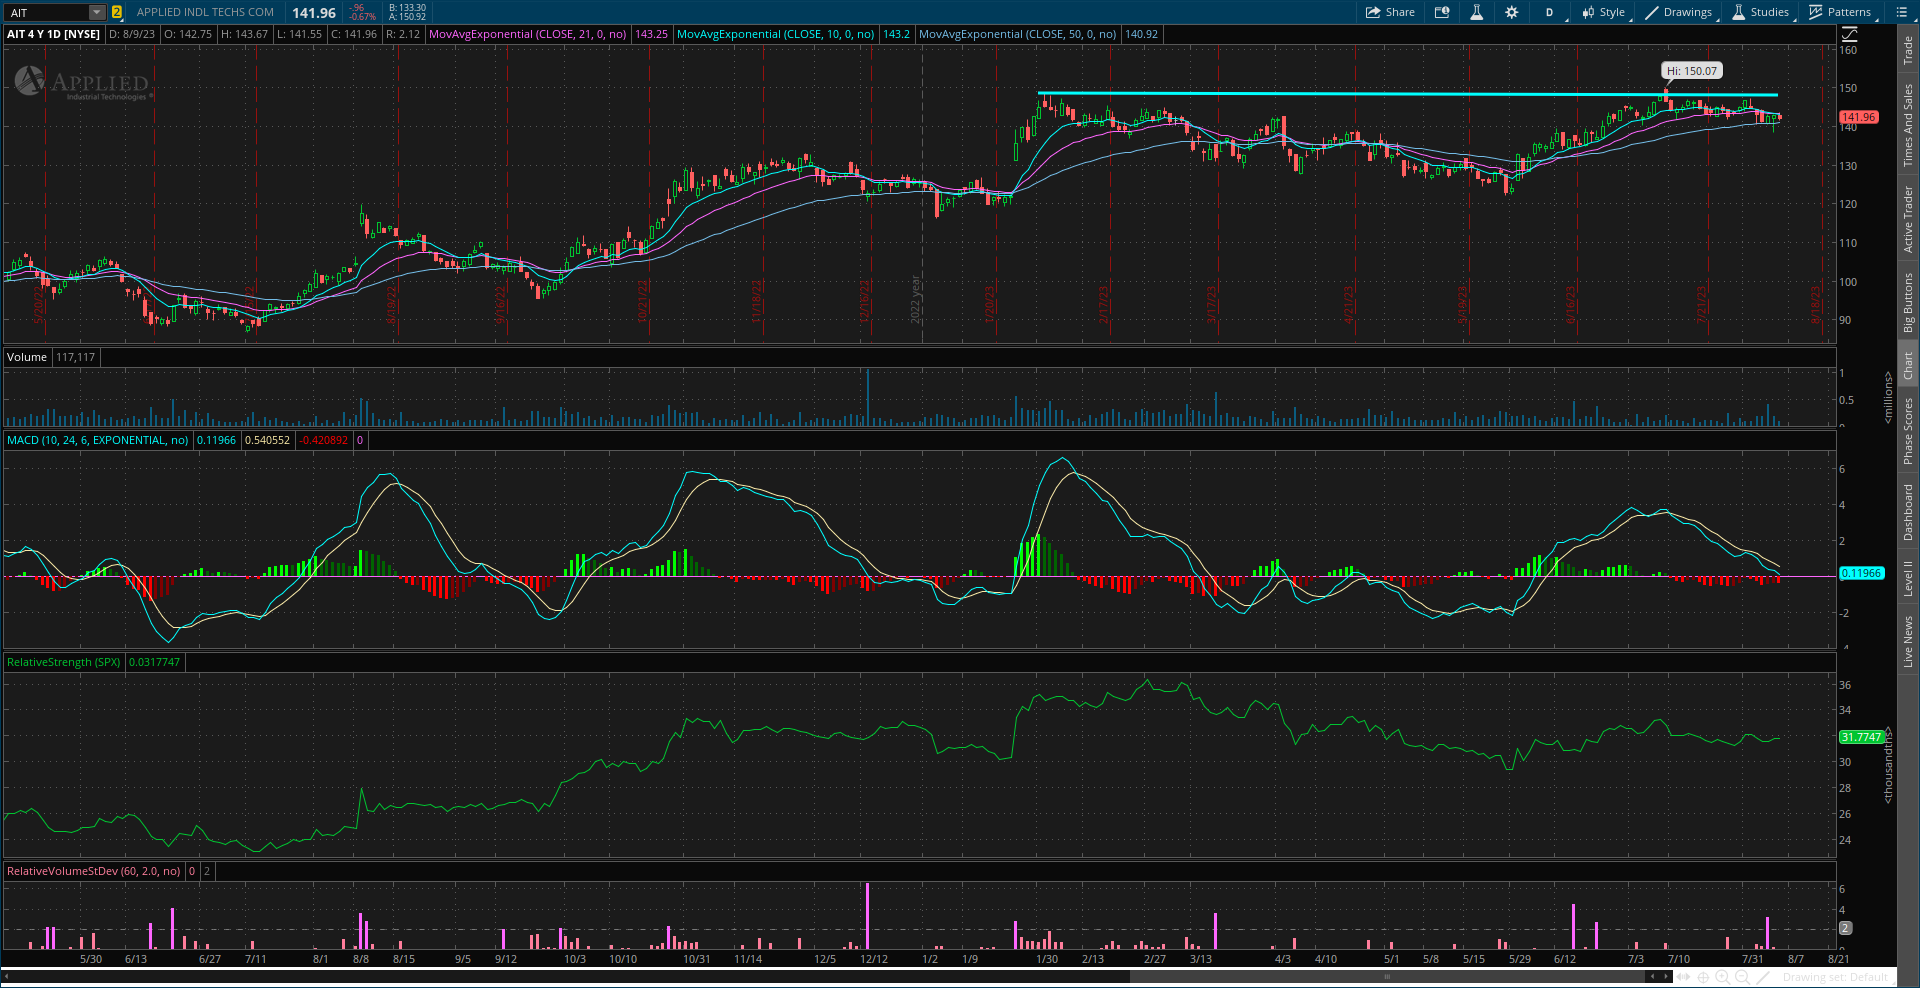1920x988 pixels.
Task: Click the RelativeVolumeStDev study label
Action: pyautogui.click(x=94, y=871)
